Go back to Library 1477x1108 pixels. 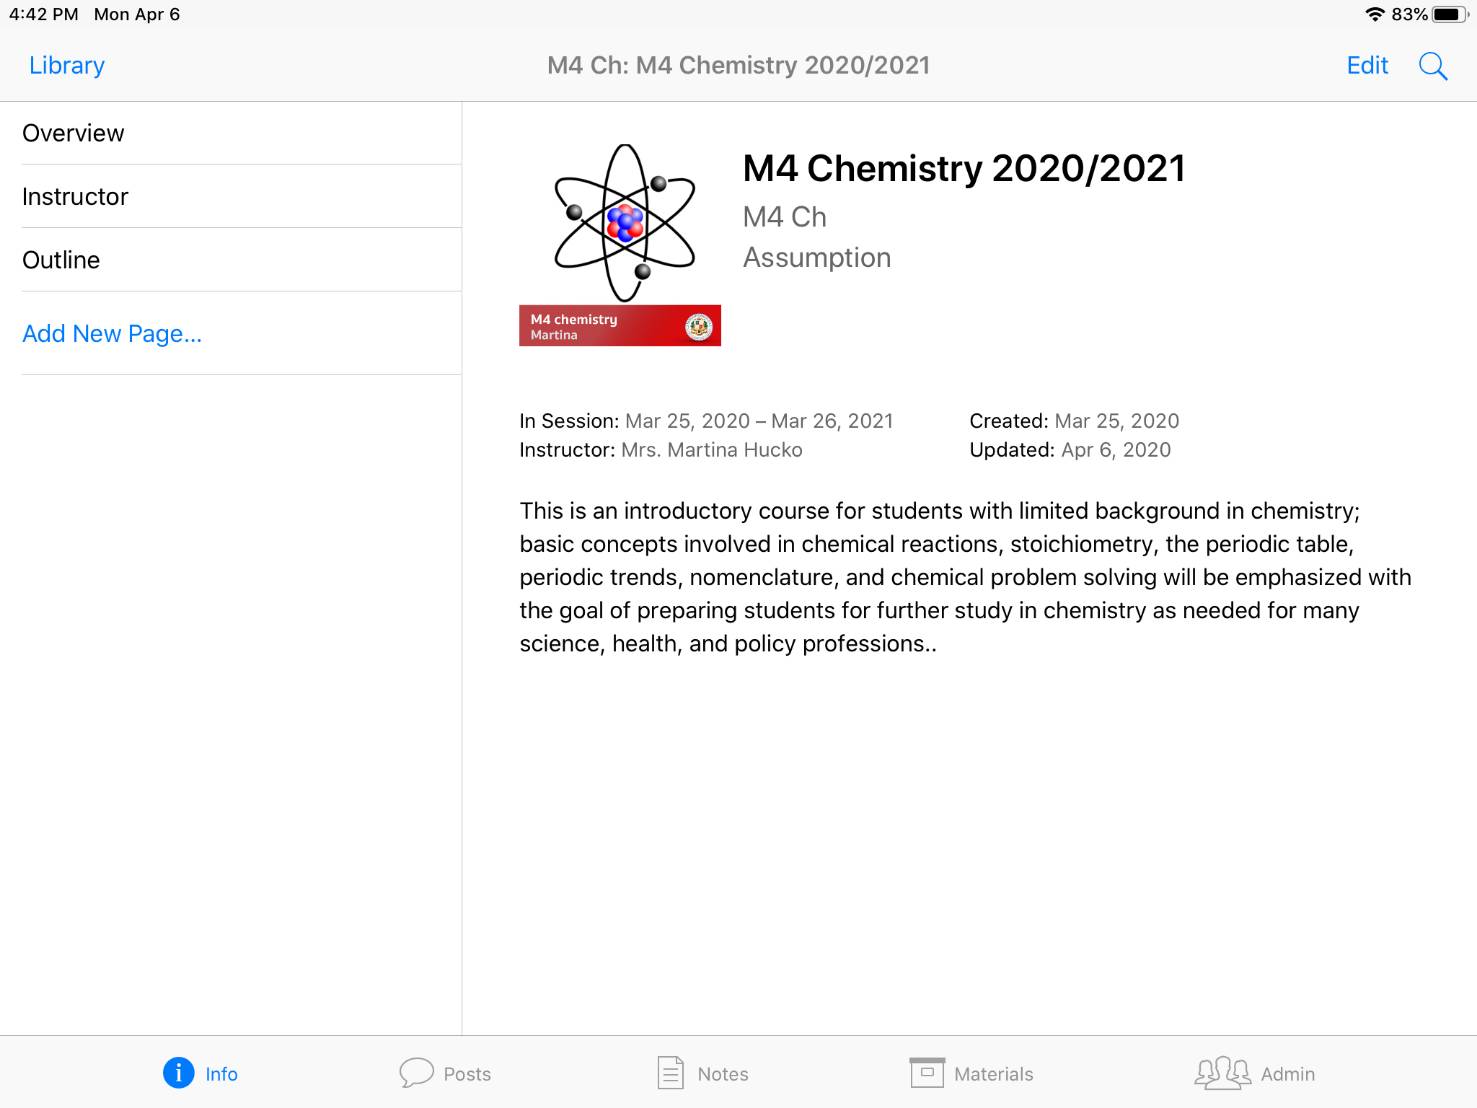pos(67,66)
